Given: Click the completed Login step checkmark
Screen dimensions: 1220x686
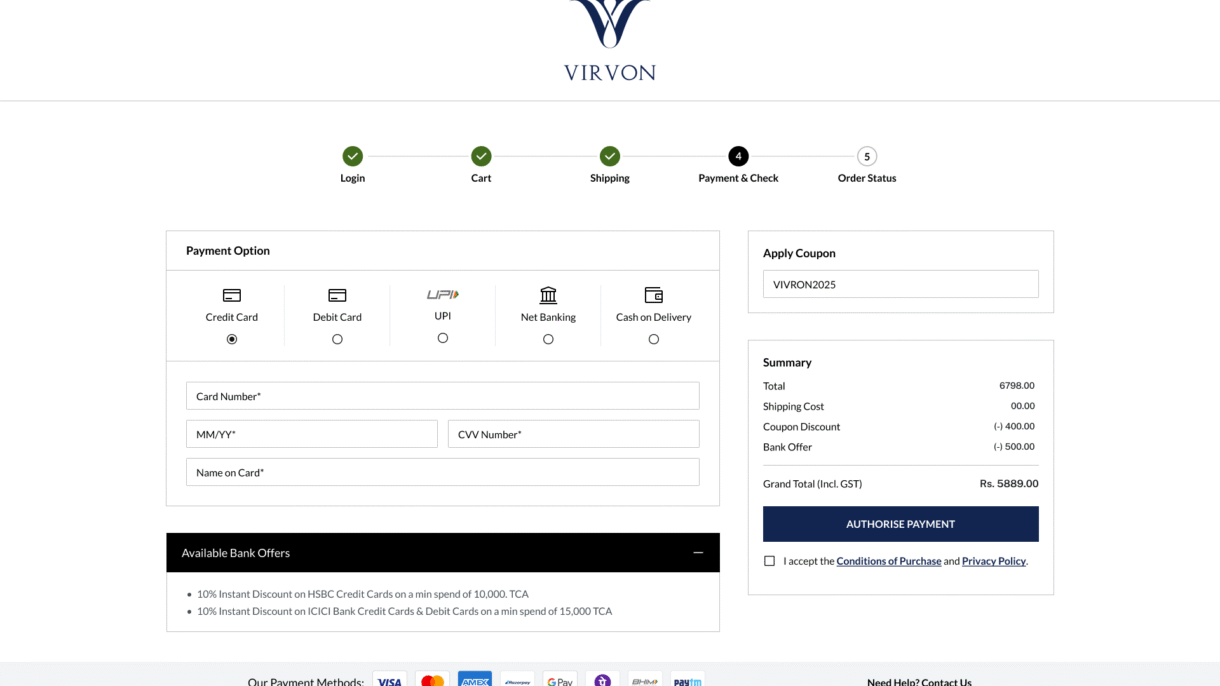Looking at the screenshot, I should tap(352, 156).
